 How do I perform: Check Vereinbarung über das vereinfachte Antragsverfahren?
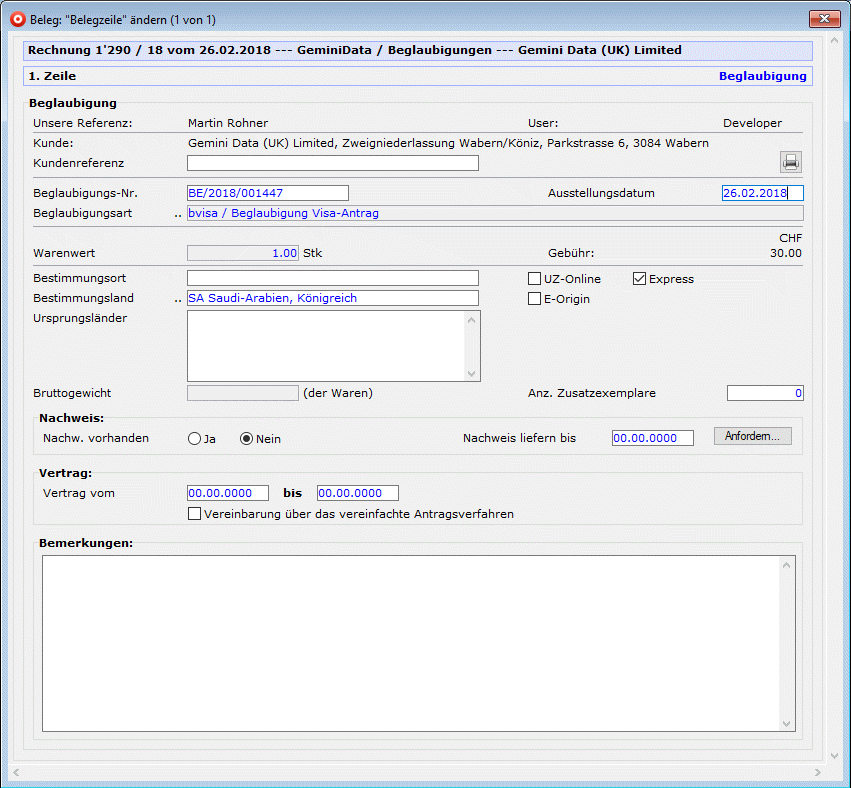tap(195, 514)
